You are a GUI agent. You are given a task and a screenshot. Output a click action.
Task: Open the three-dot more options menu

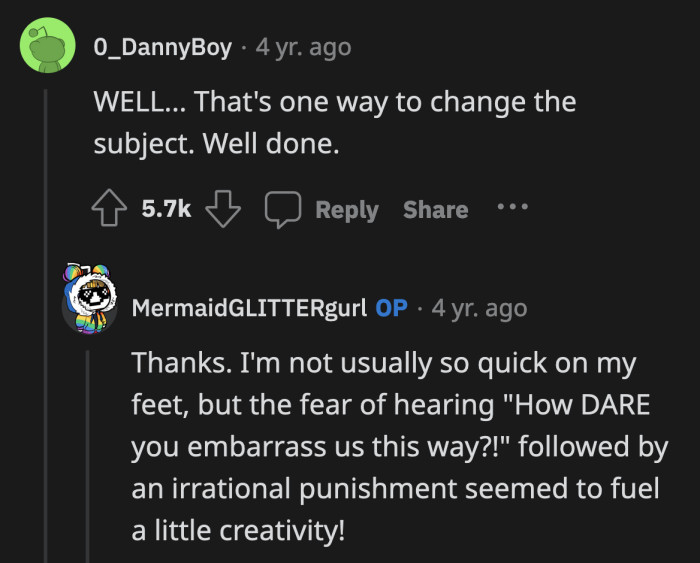click(510, 208)
